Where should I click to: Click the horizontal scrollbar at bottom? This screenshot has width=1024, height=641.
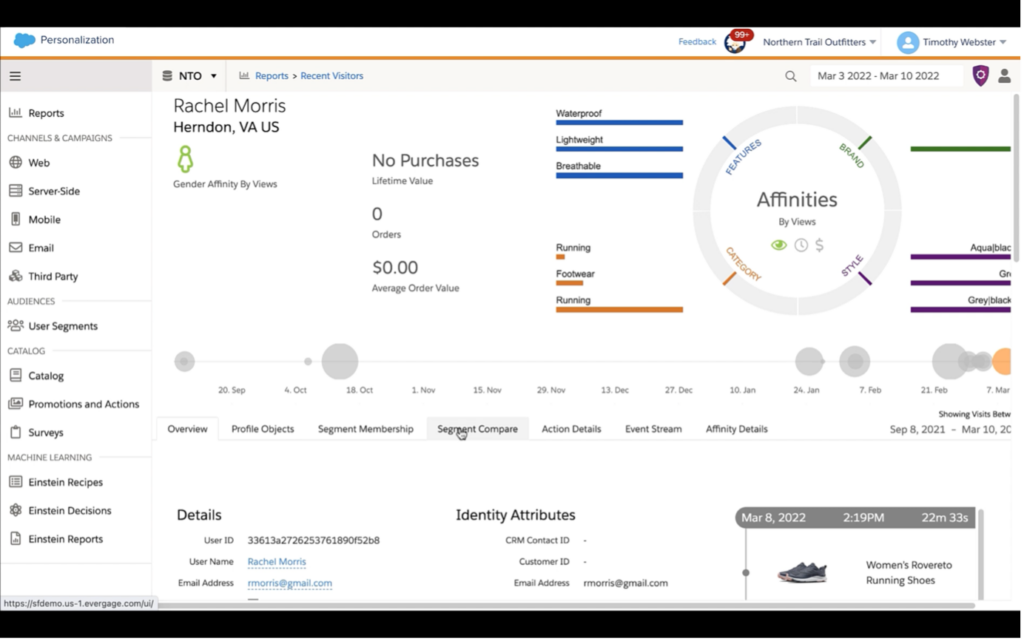(x=566, y=606)
